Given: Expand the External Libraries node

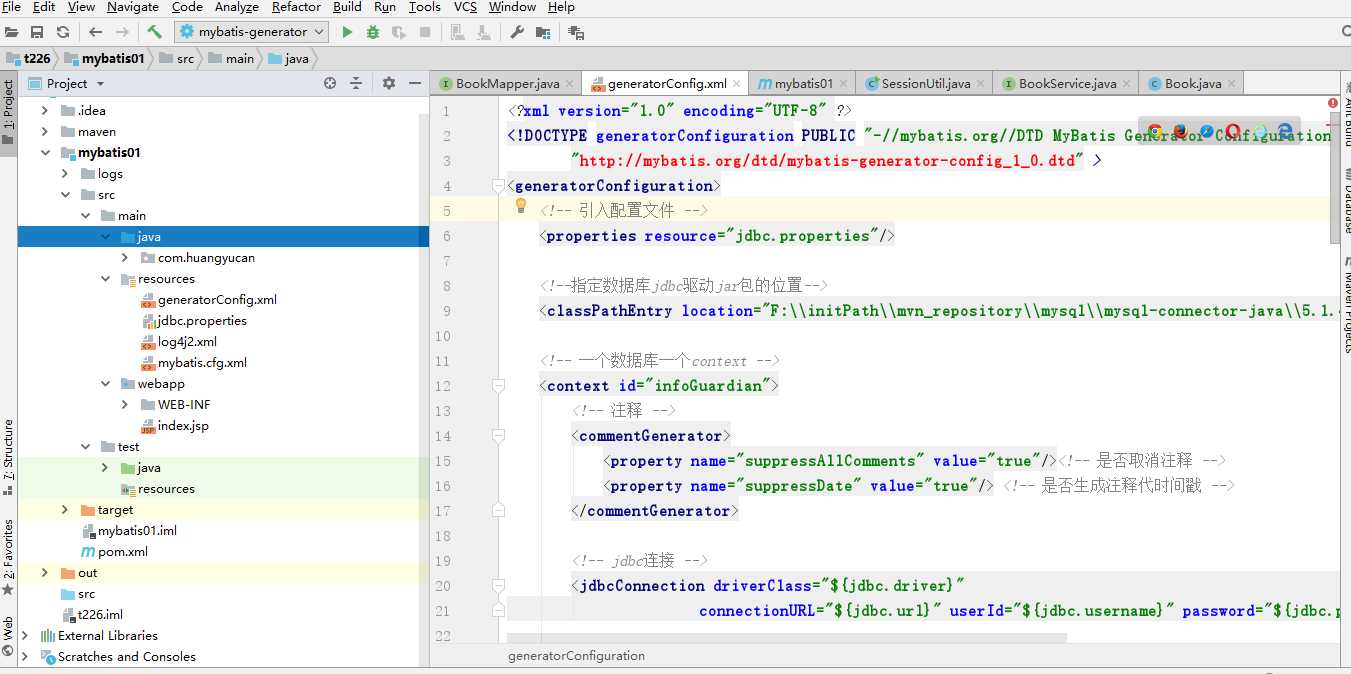Looking at the screenshot, I should pos(25,636).
